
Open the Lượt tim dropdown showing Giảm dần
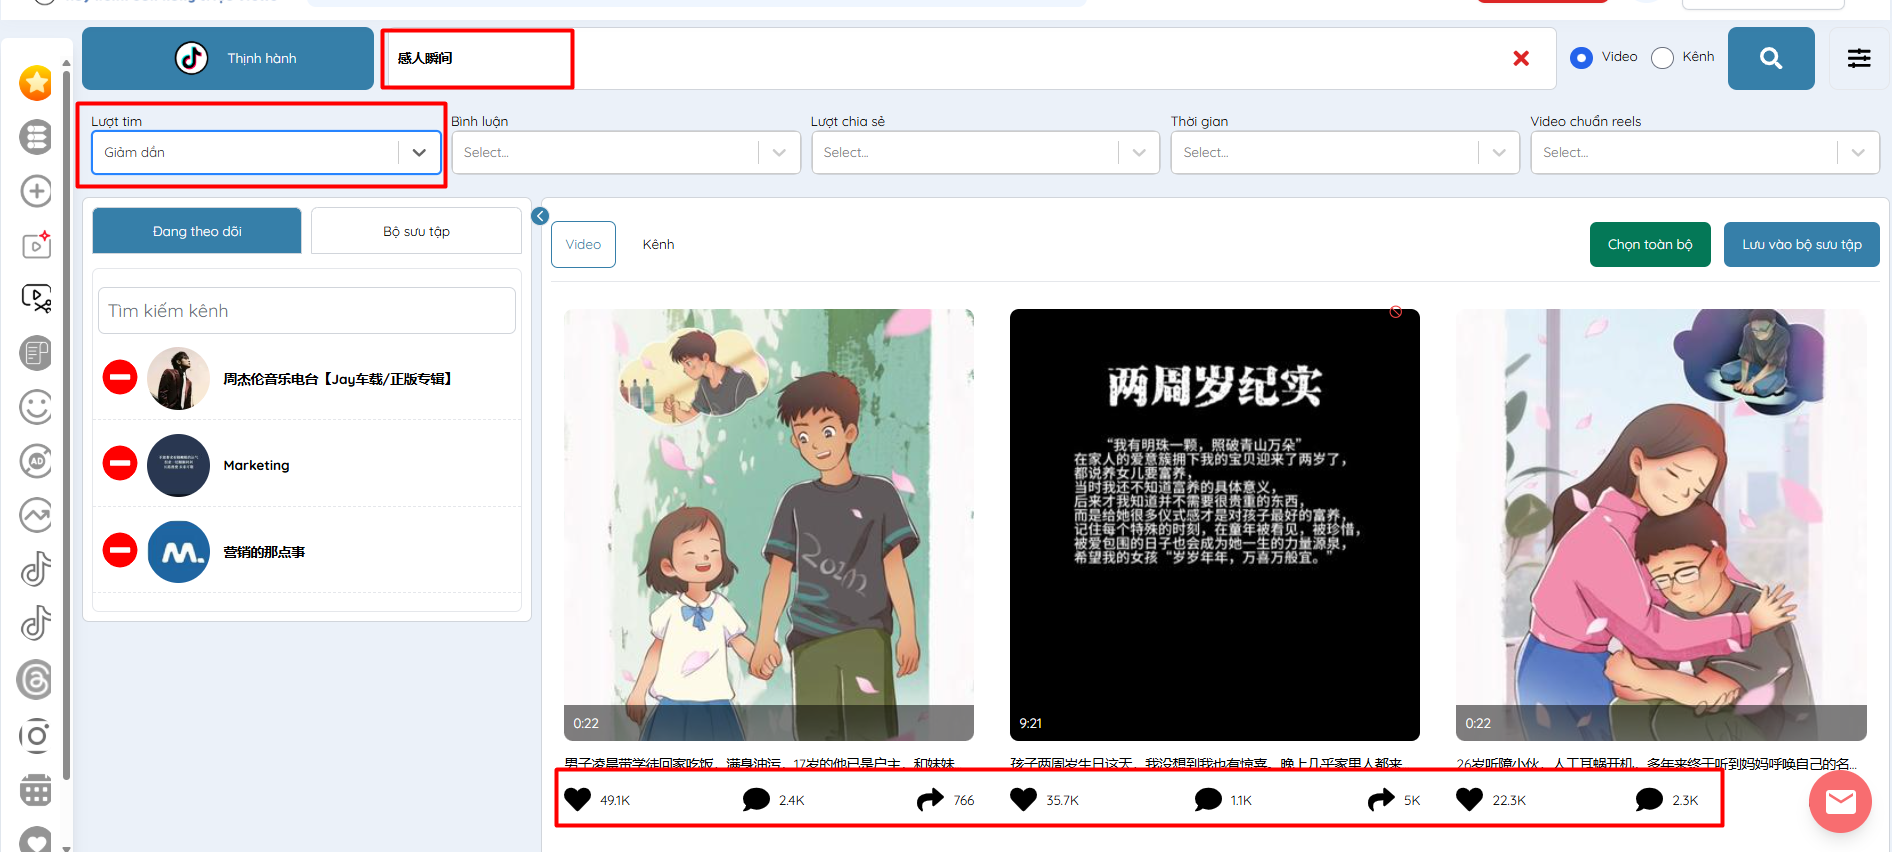coord(266,152)
